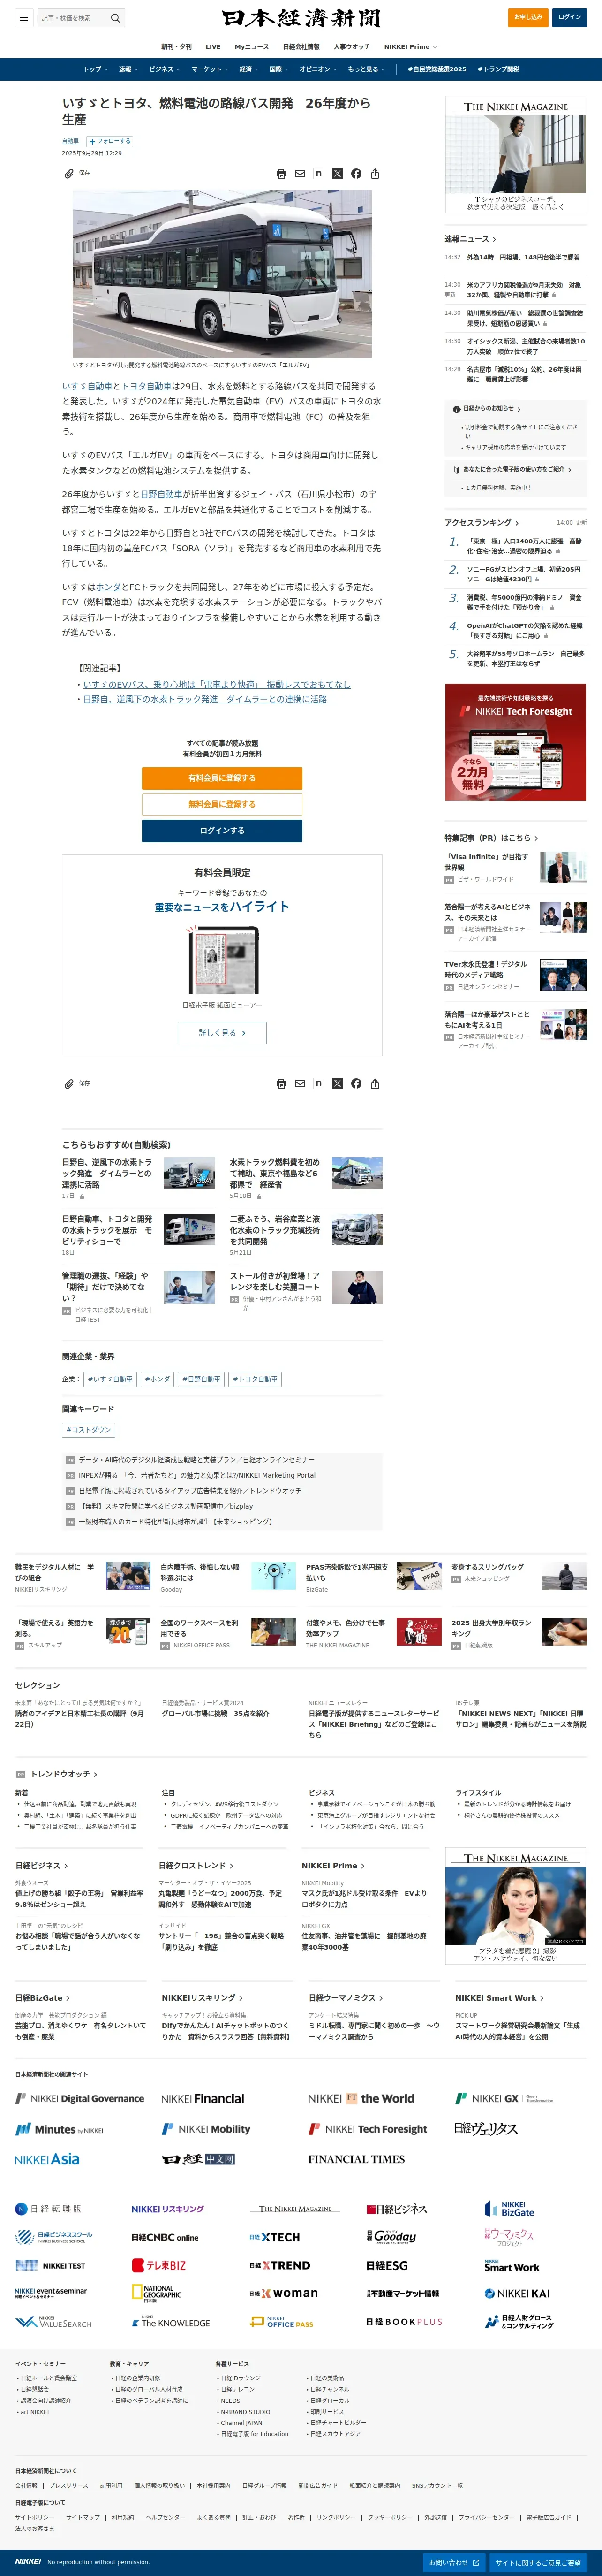Viewport: 602px width, 2576px height.
Task: Share by email icon under the headline
Action: pyautogui.click(x=300, y=174)
